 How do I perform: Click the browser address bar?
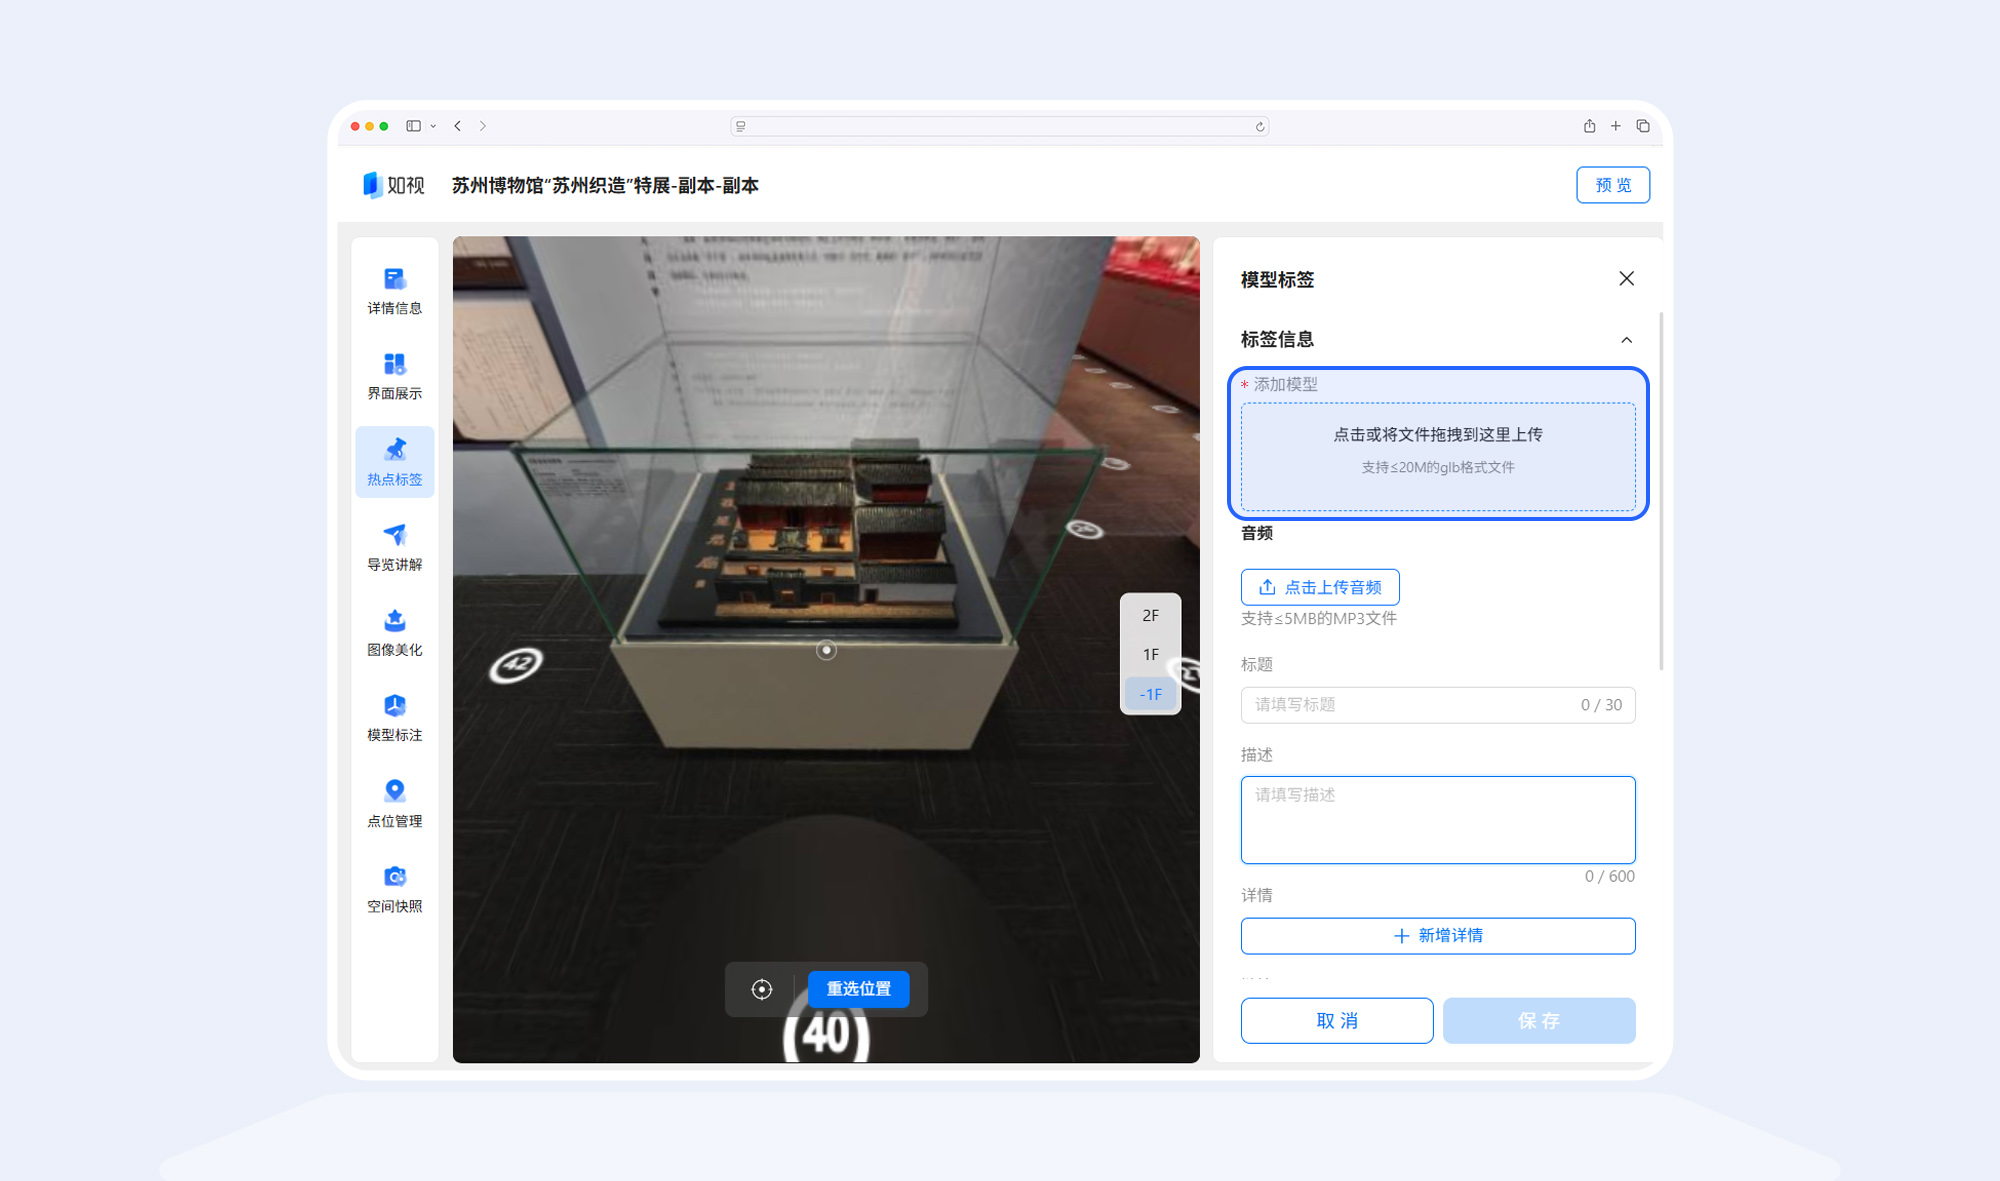(x=1000, y=126)
